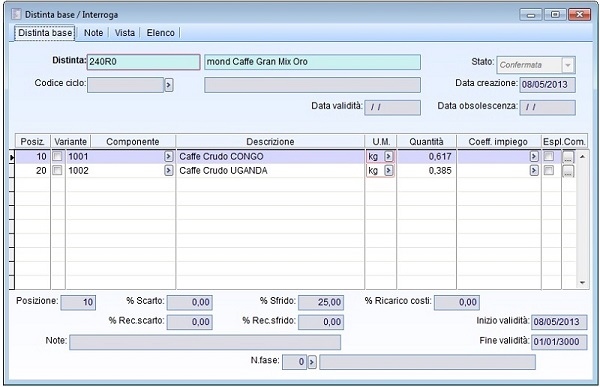The width and height of the screenshot is (600, 387).
Task: Open the Elenco tab
Action: point(160,33)
